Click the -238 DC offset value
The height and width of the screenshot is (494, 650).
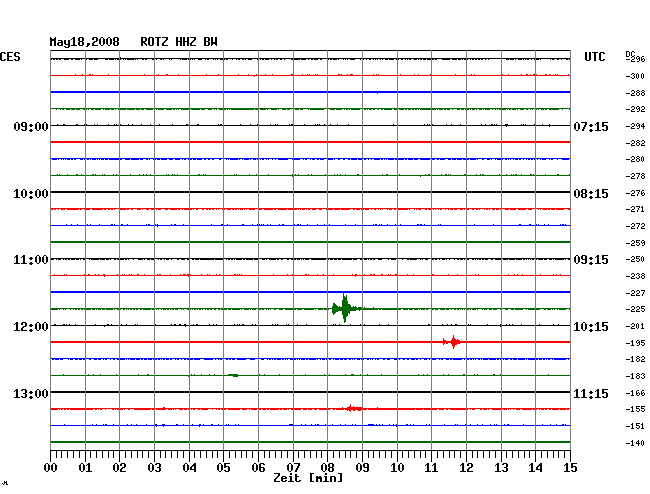(x=635, y=276)
